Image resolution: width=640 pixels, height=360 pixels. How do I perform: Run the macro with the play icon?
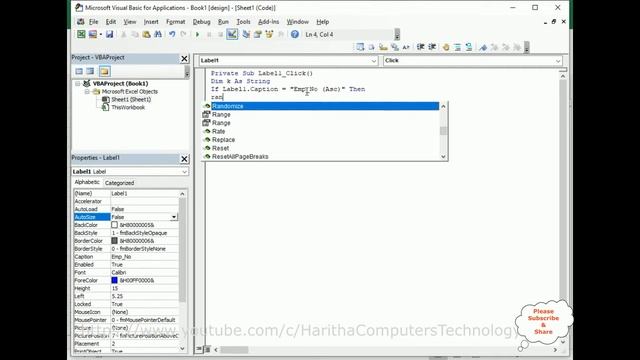[x=198, y=34]
